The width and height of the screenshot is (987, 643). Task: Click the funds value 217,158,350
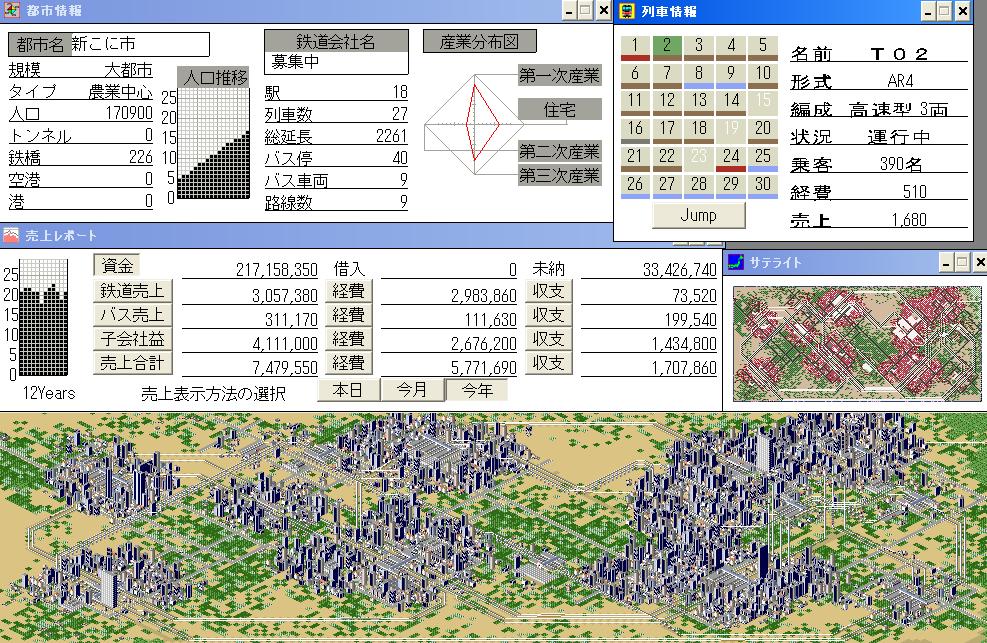coord(276,270)
